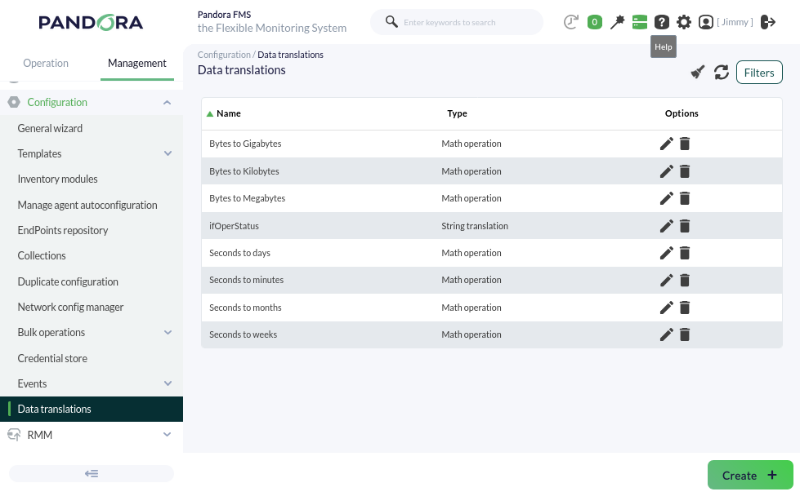Image resolution: width=800 pixels, height=496 pixels.
Task: Delete the Bytes to Gigabytes translation
Action: pos(685,144)
